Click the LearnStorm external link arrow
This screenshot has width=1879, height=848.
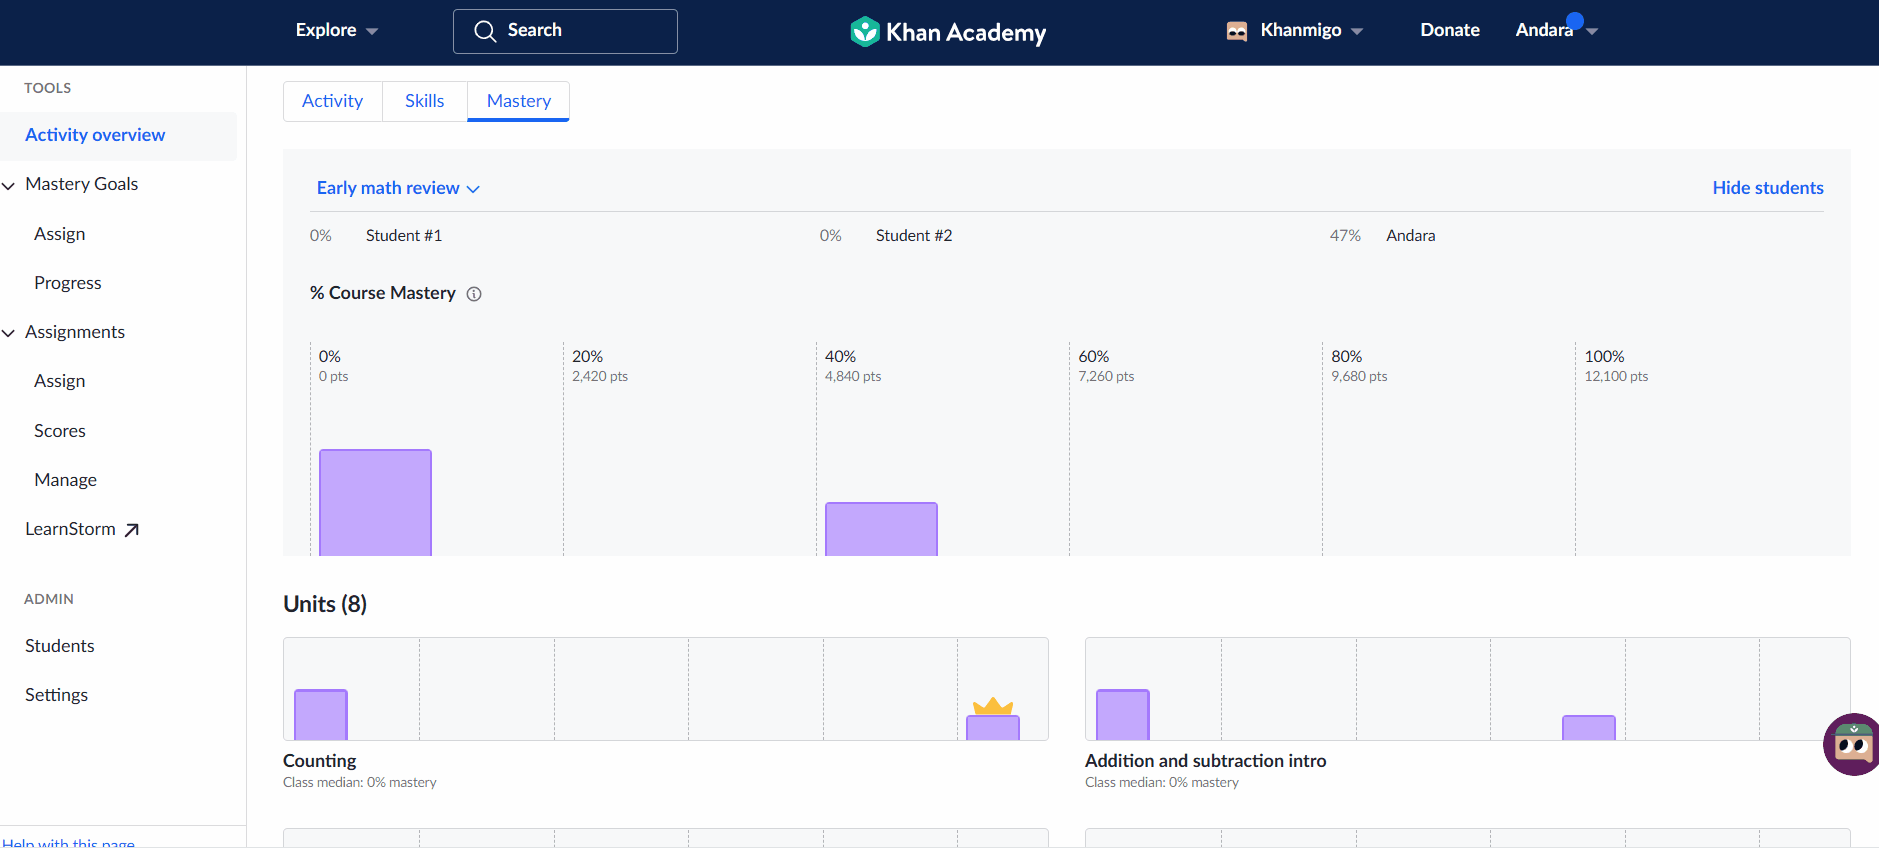131,530
